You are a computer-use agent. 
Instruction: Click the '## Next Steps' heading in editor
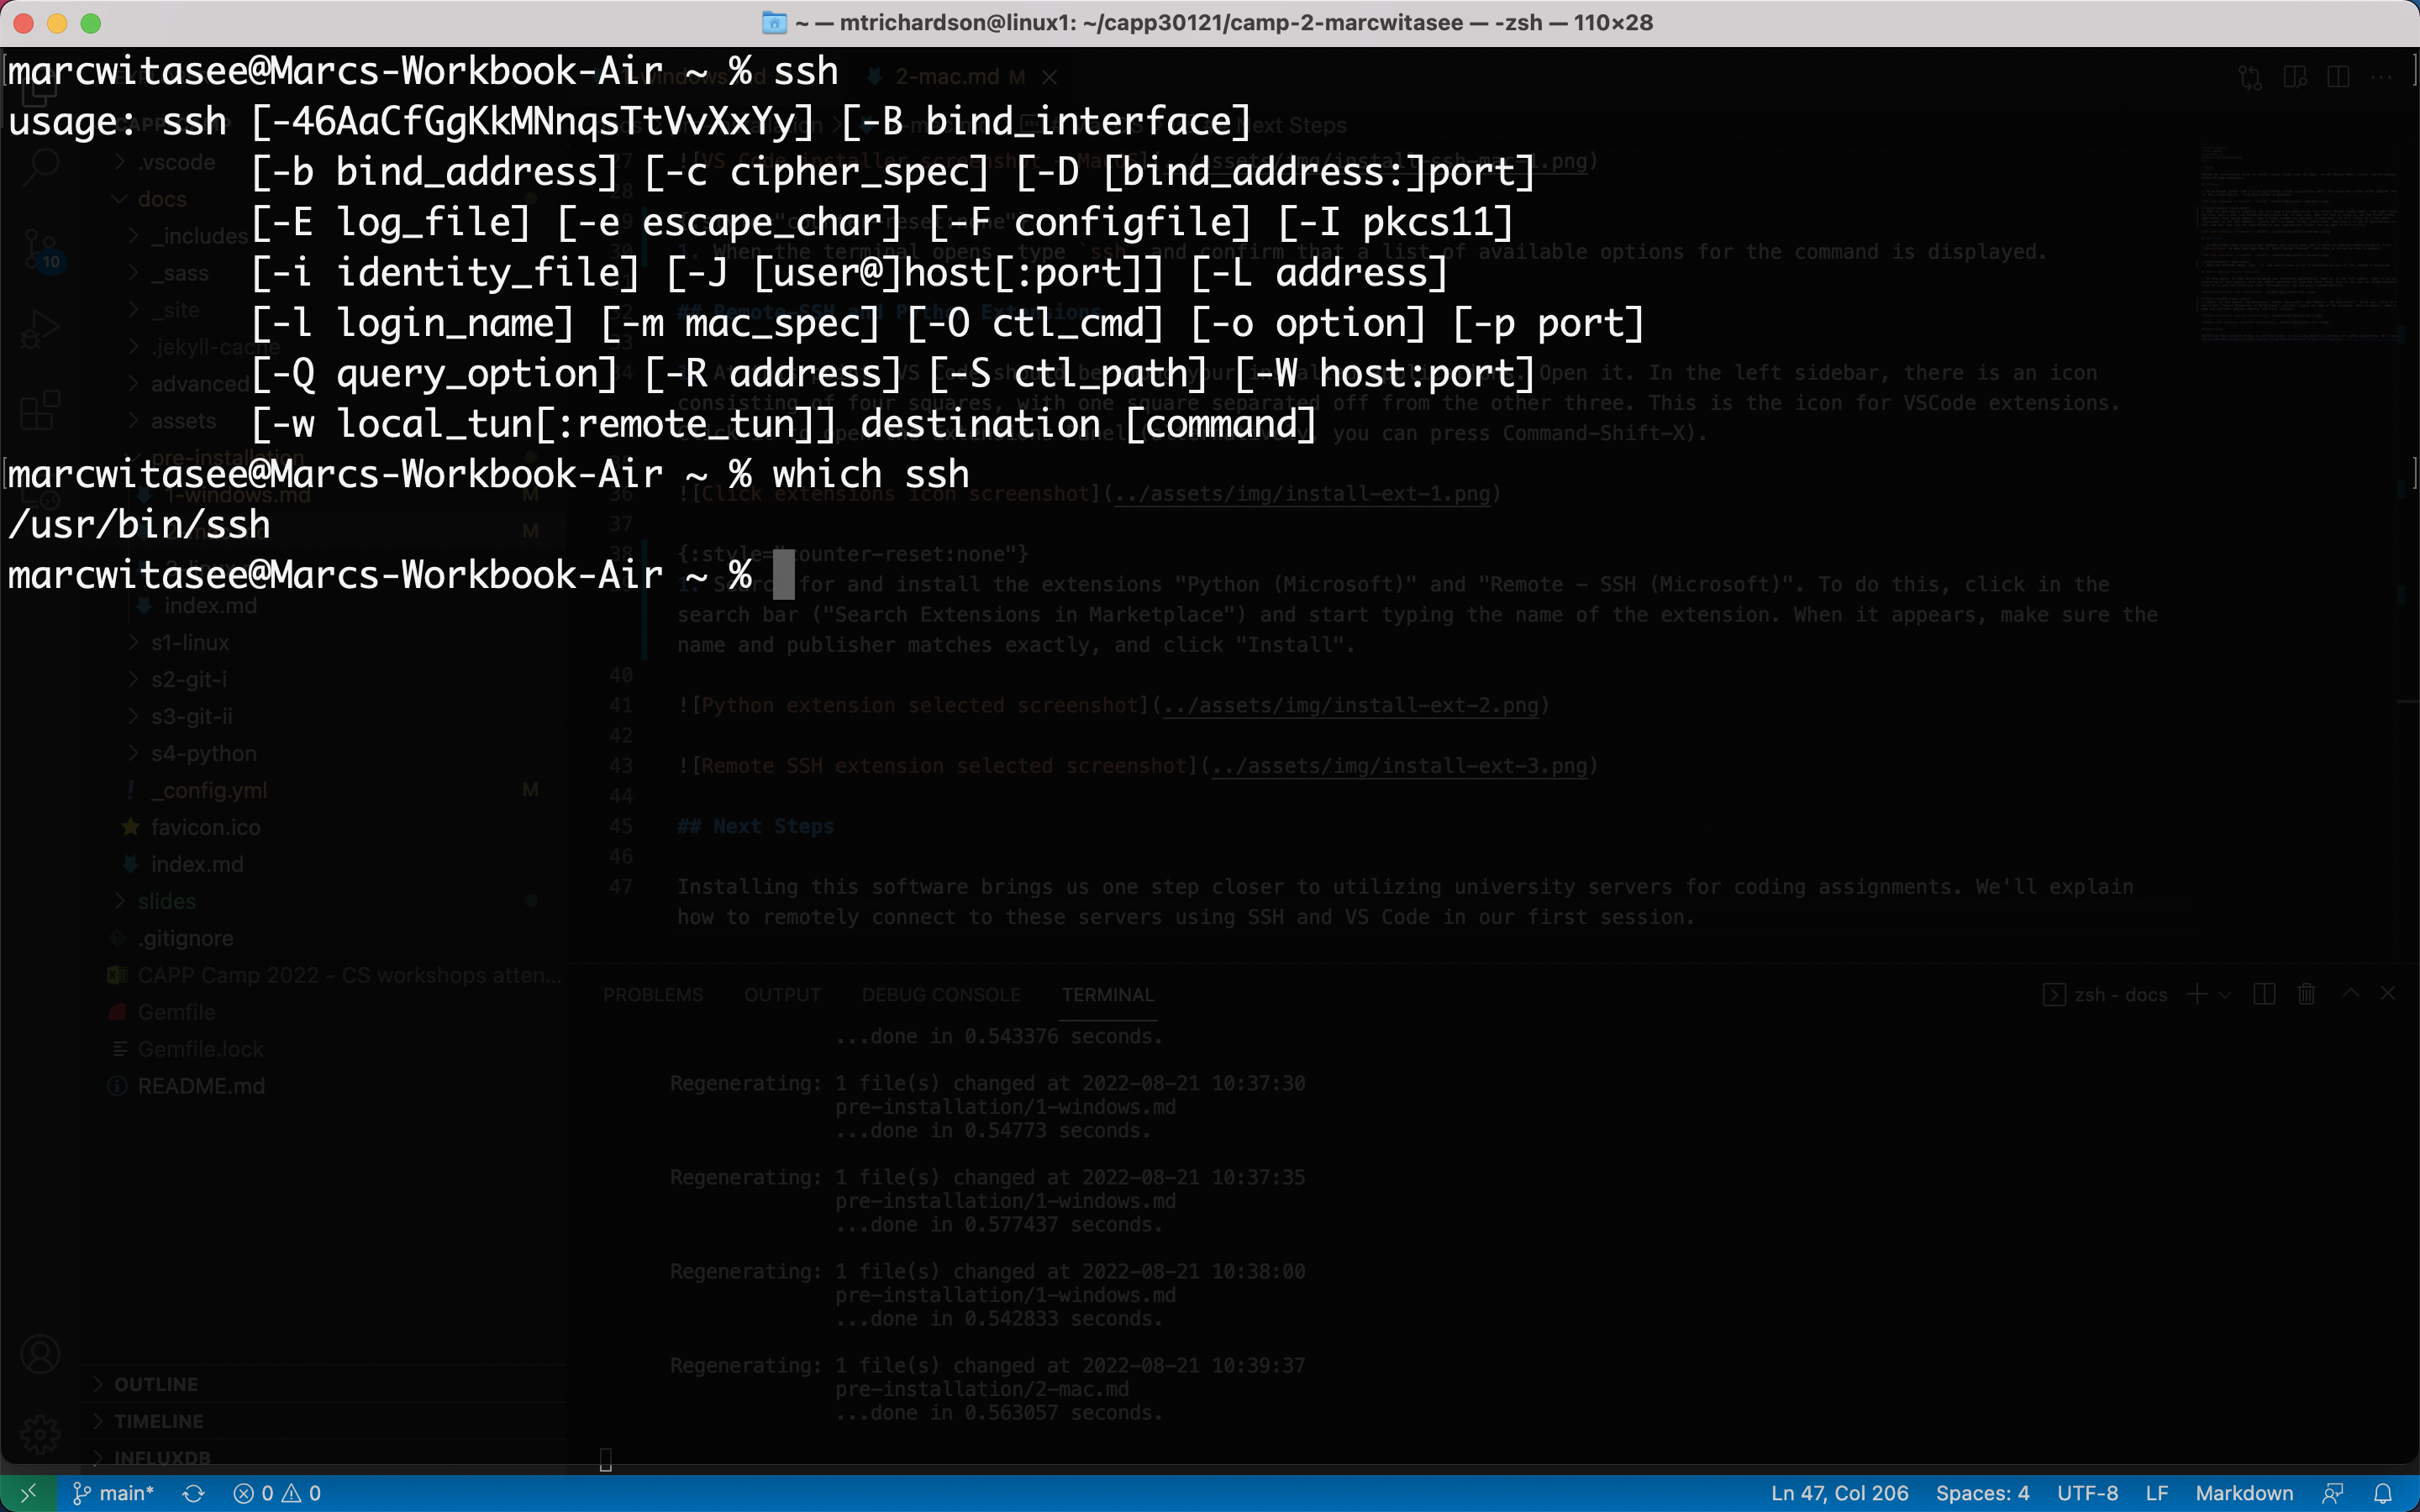(756, 827)
